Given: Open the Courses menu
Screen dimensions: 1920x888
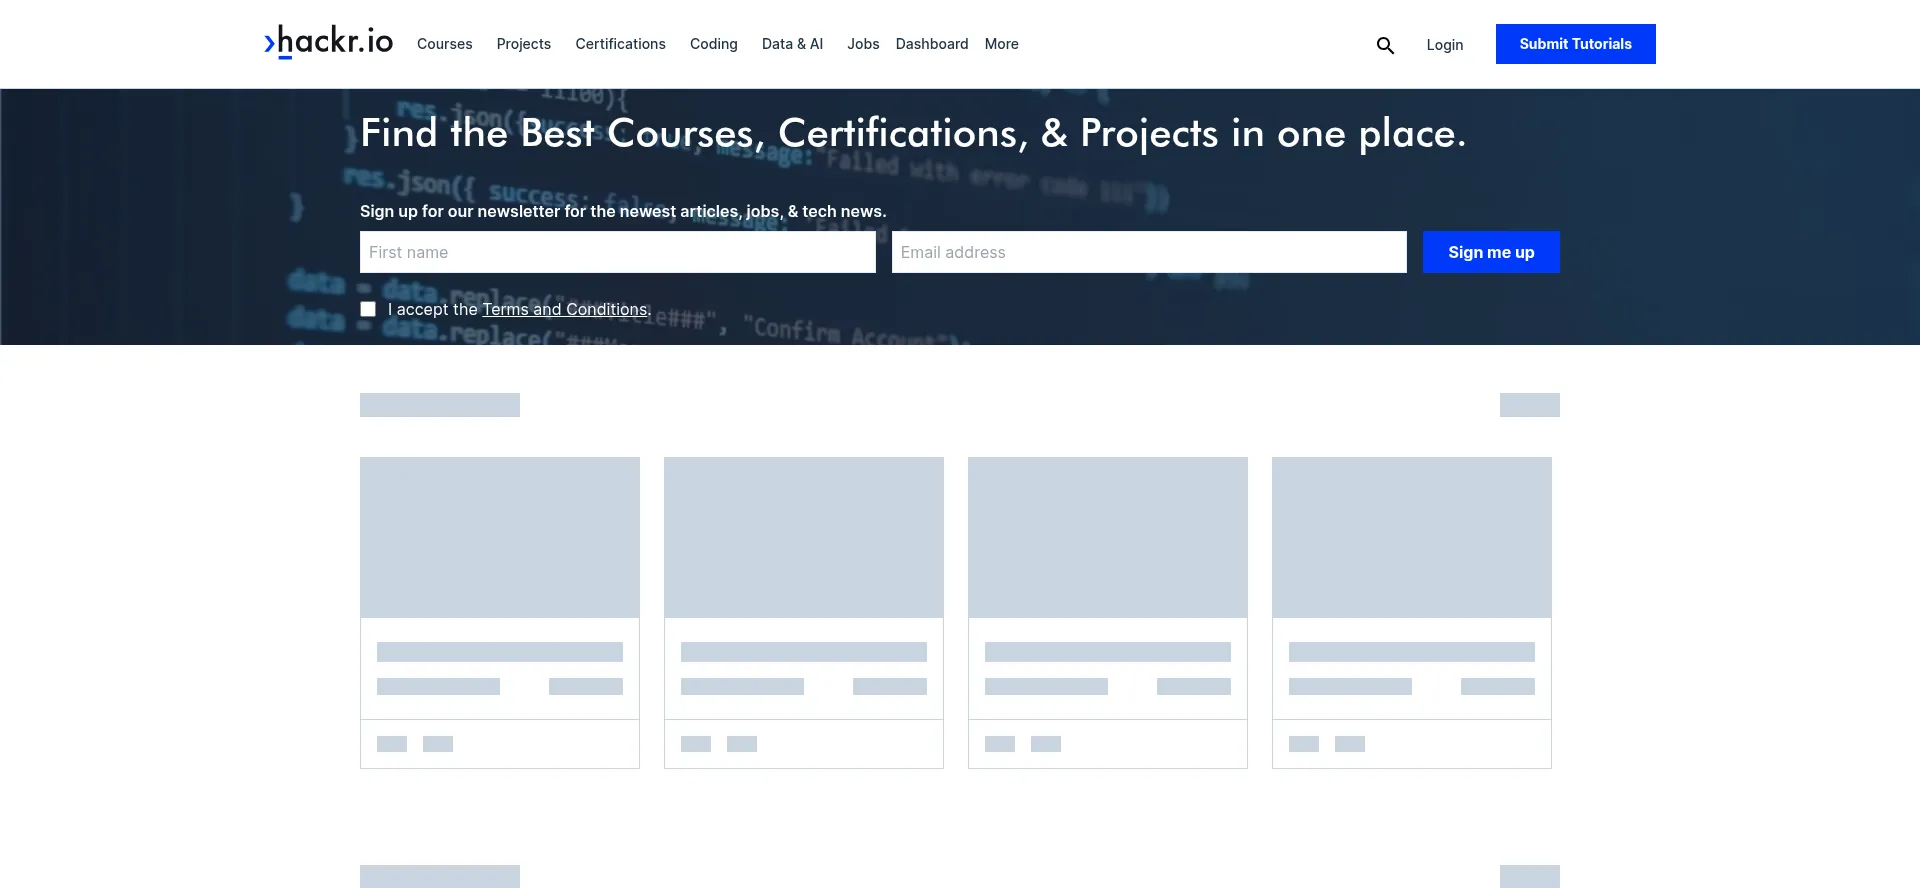Looking at the screenshot, I should tap(444, 44).
